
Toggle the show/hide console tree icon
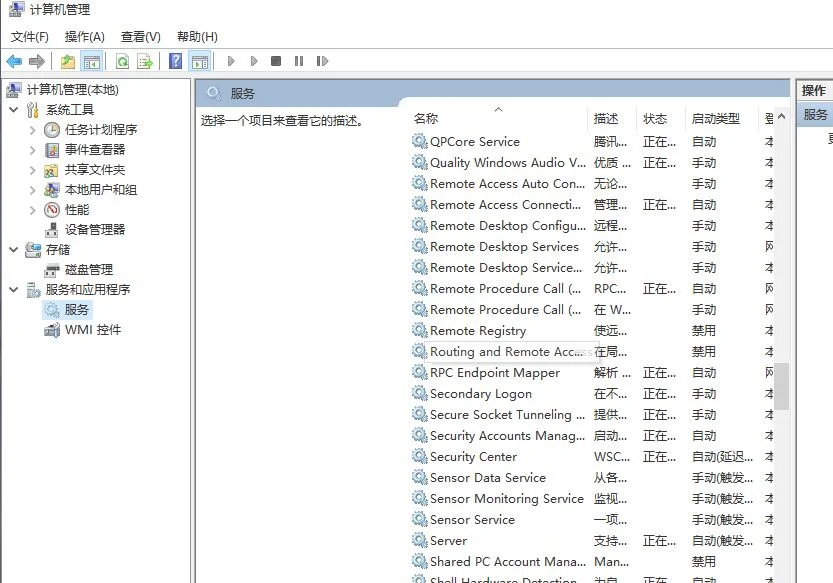point(91,62)
